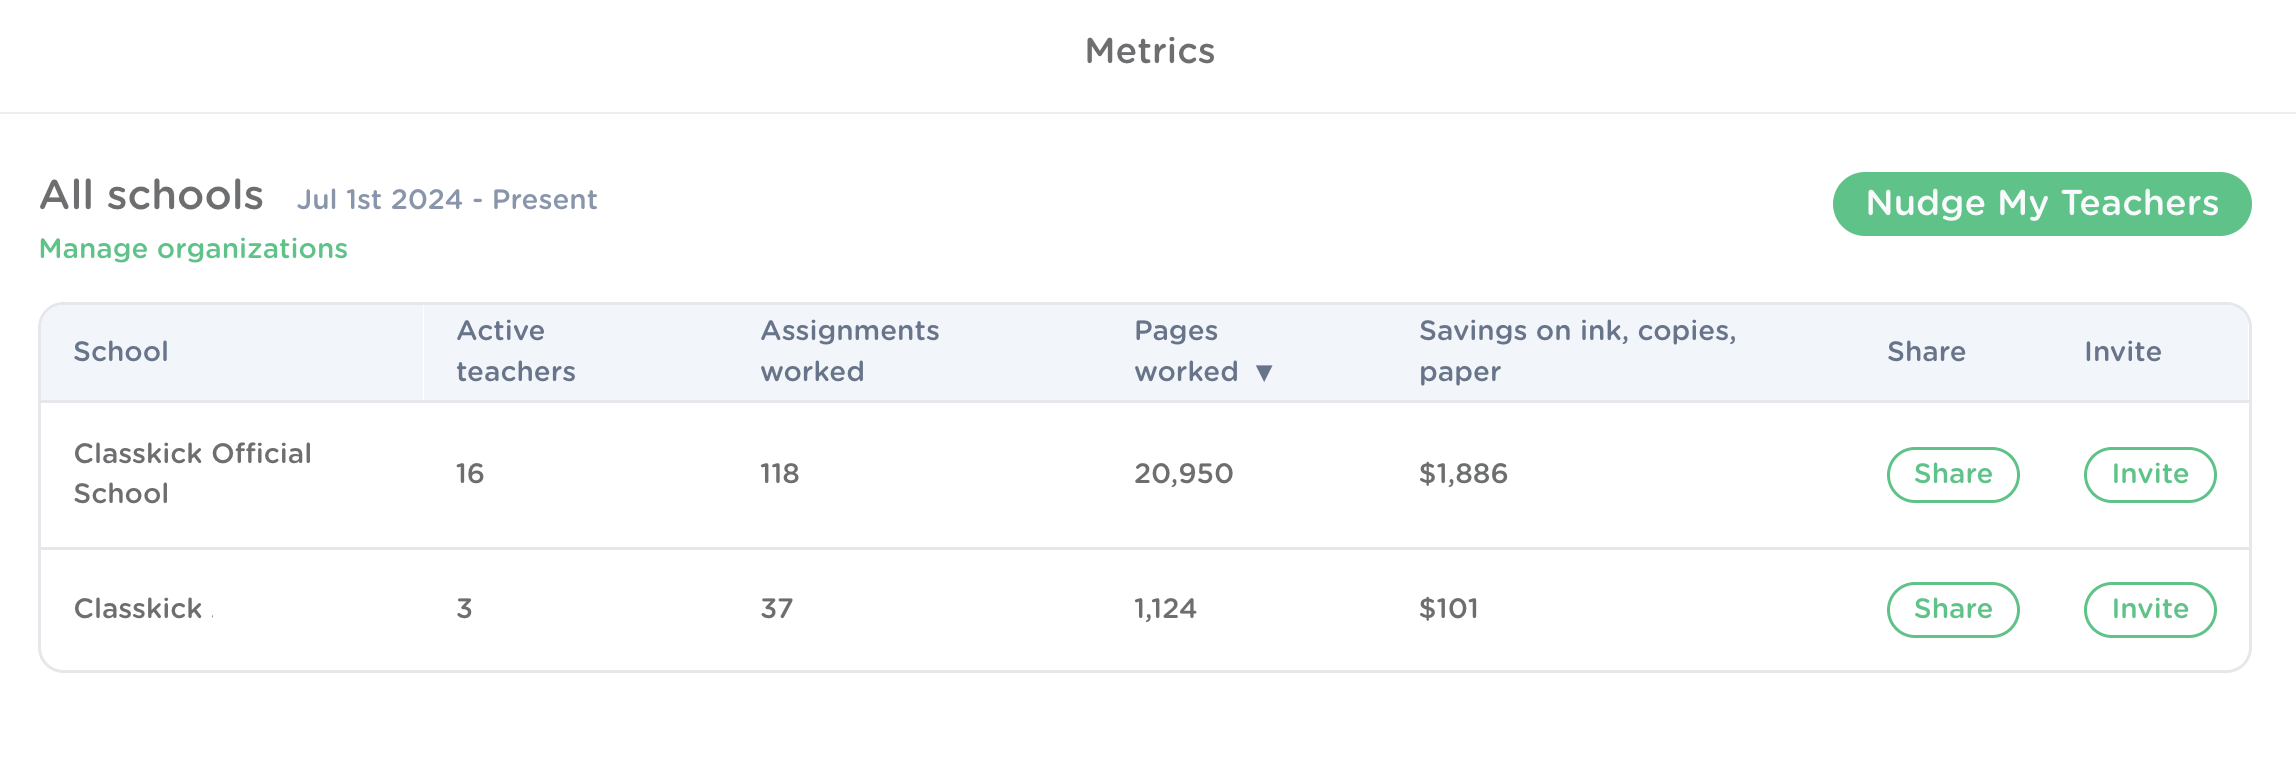Click the Metrics page title

[x=1149, y=51]
